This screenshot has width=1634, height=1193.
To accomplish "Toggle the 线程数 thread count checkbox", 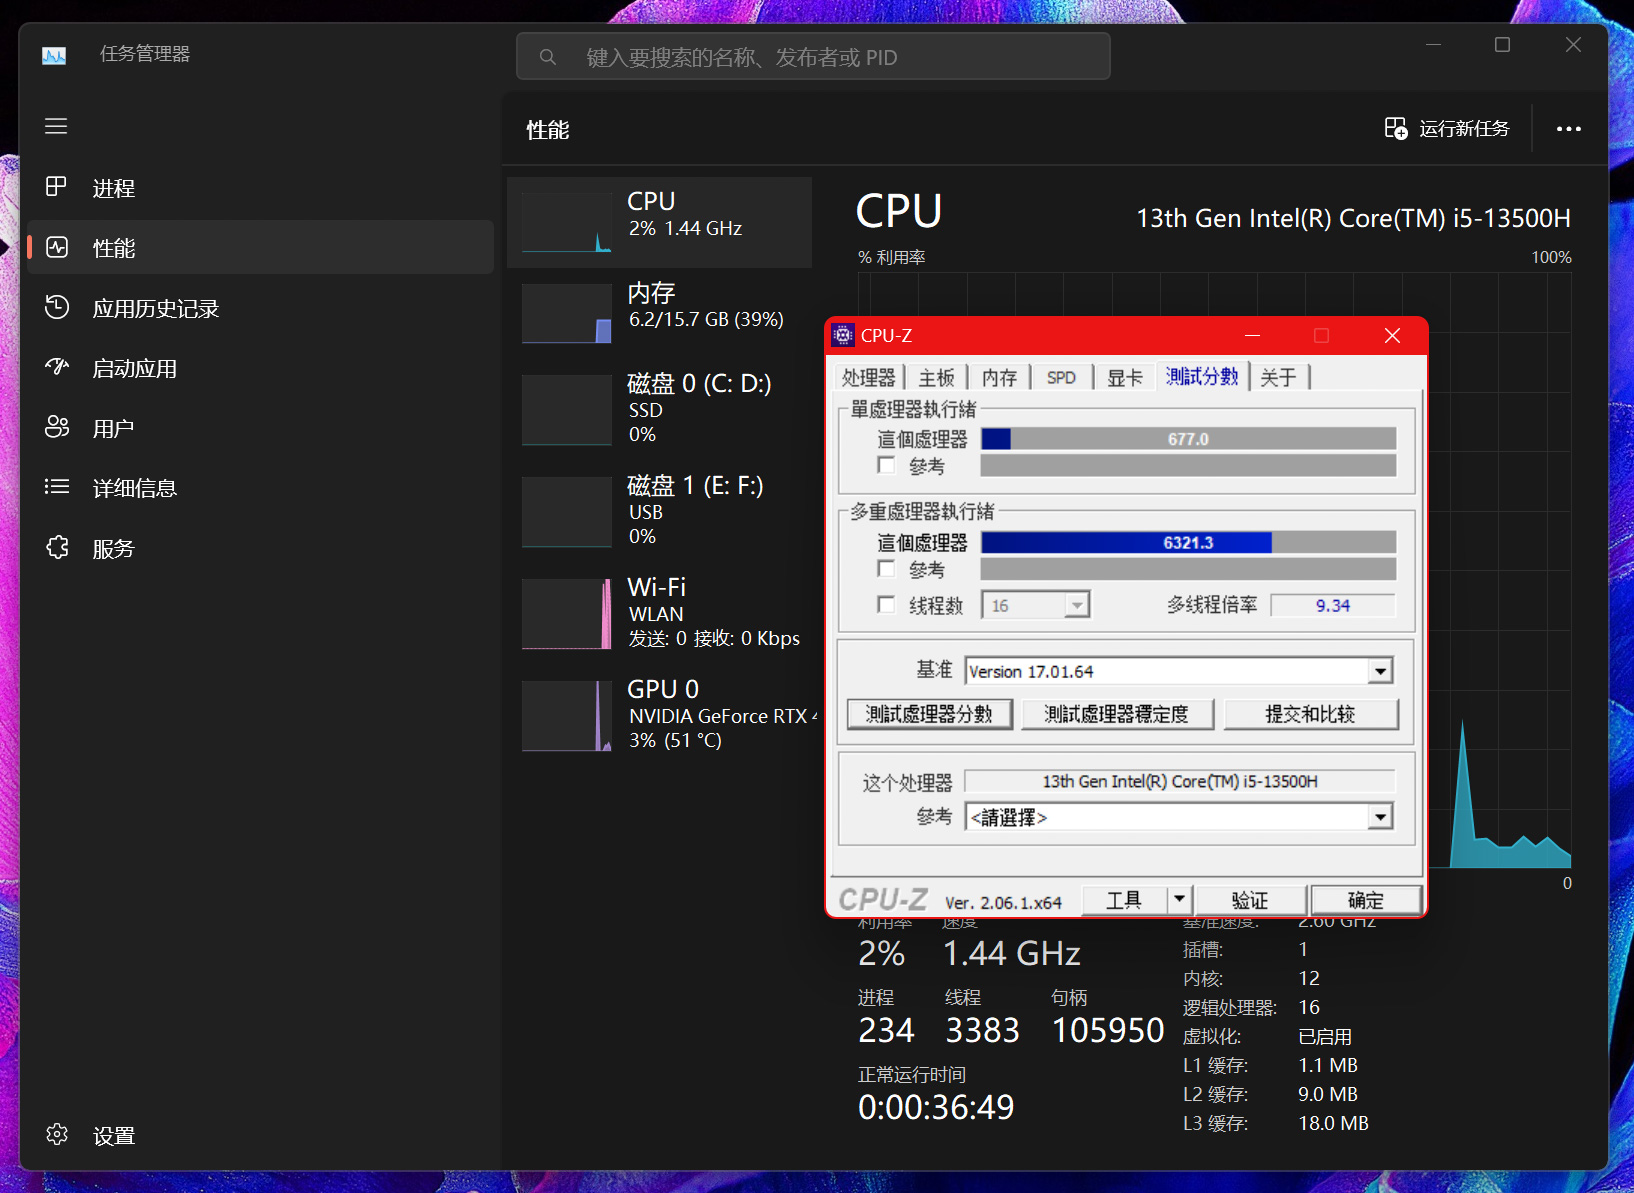I will pyautogui.click(x=886, y=604).
